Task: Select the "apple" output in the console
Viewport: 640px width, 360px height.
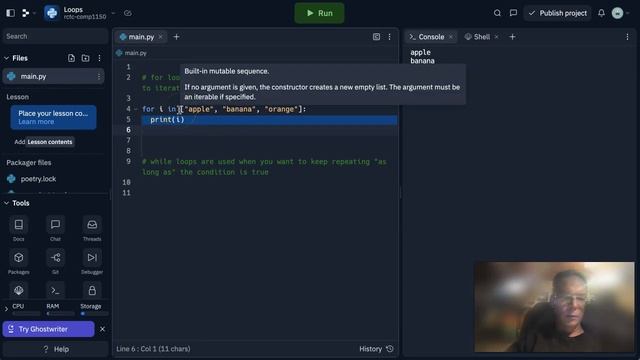Action: point(420,52)
